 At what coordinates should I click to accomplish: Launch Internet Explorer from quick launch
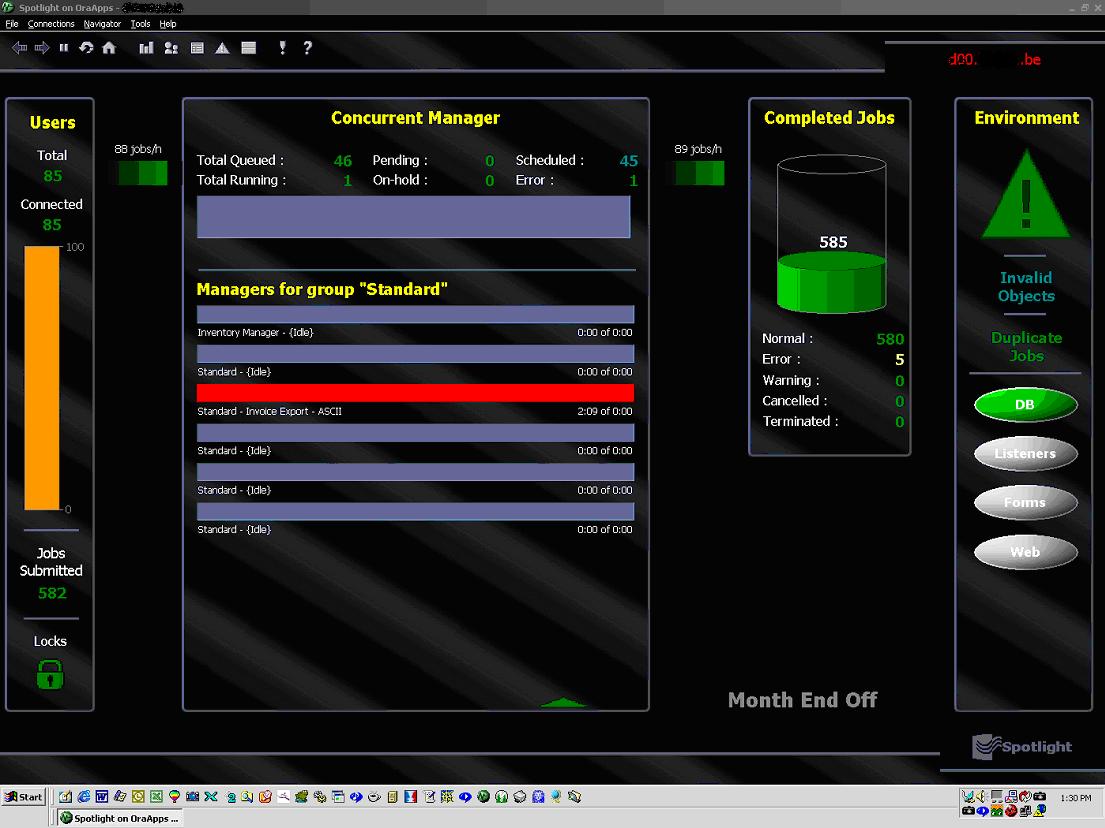(84, 797)
